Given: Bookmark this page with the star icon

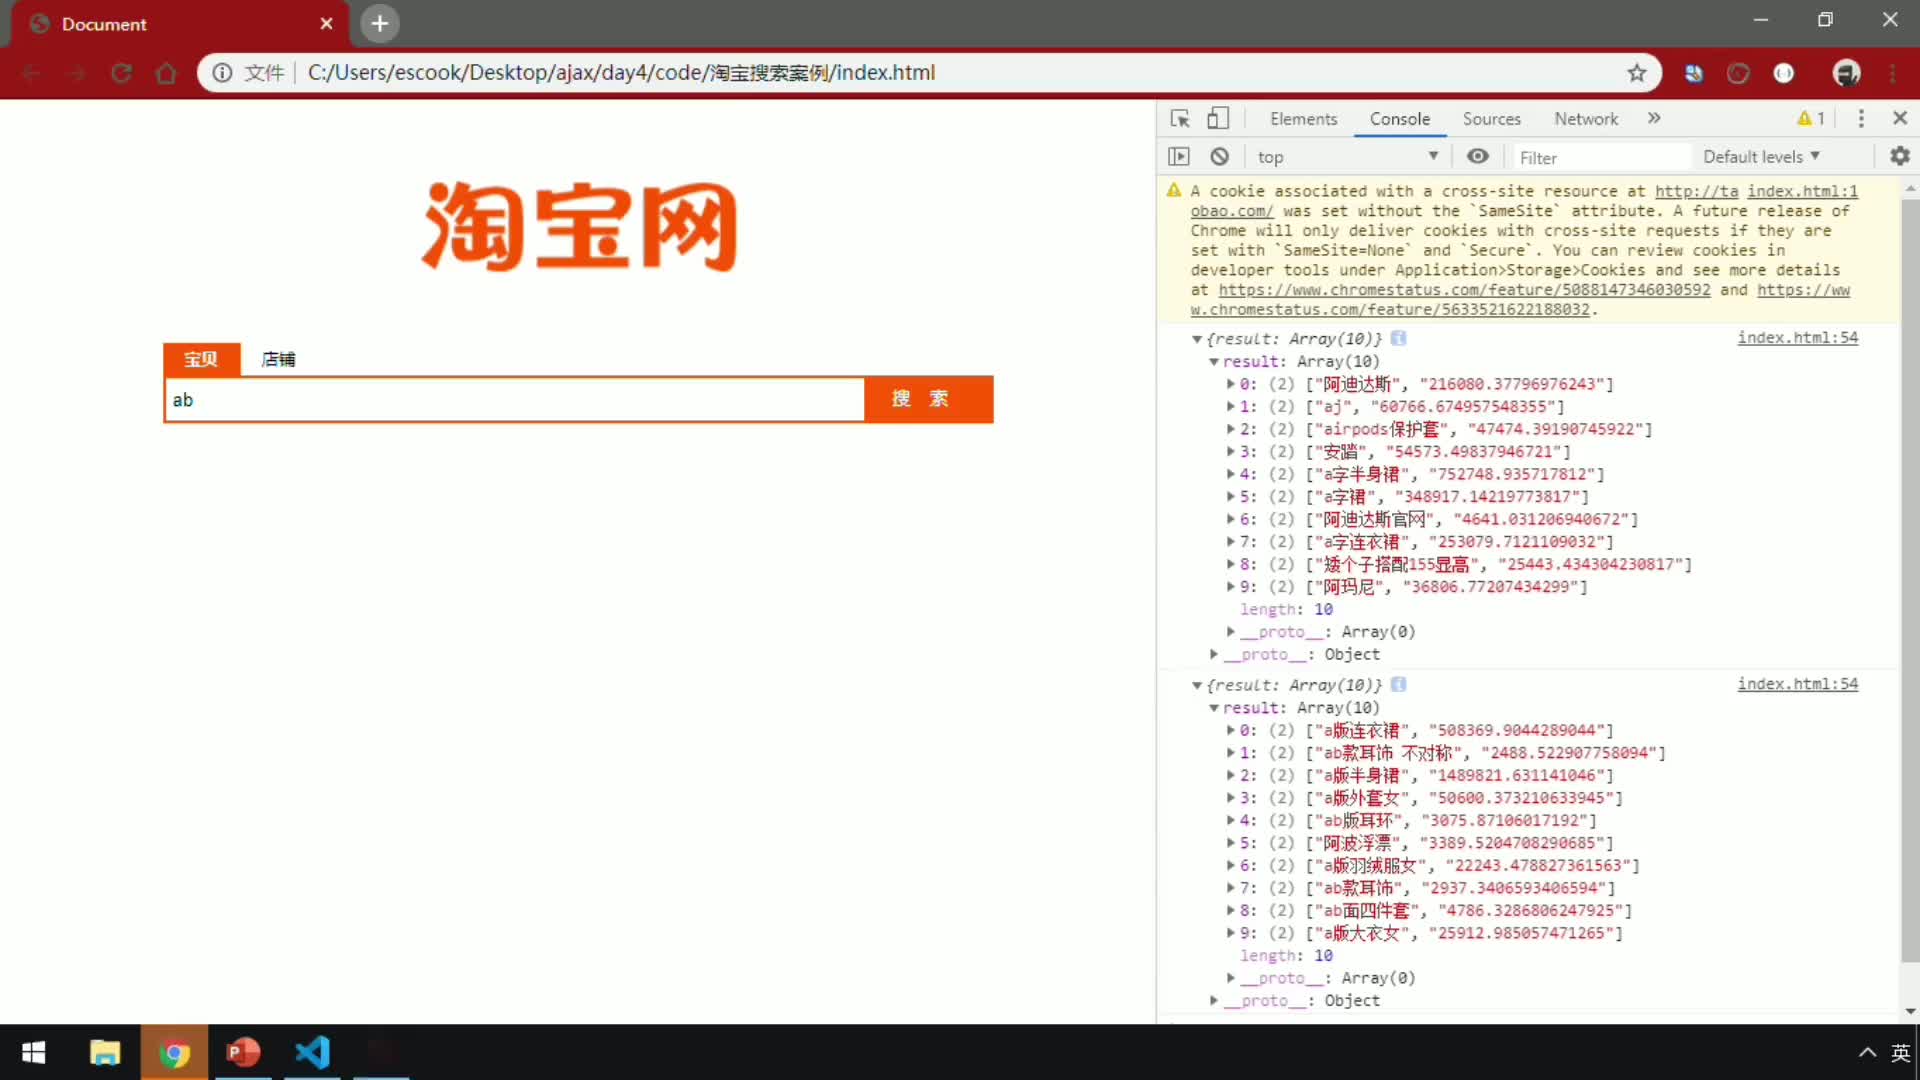Looking at the screenshot, I should click(1636, 73).
